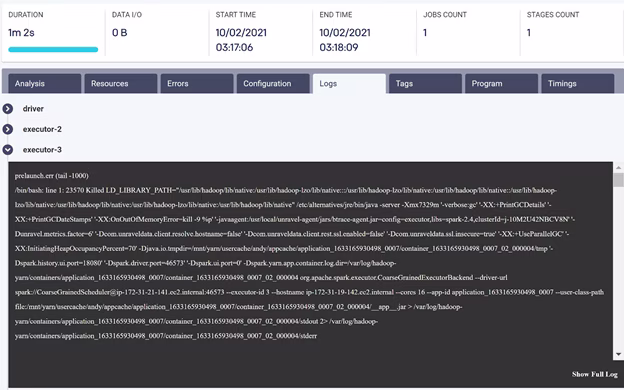Screen dimensions: 624x390
Task: Switch to the Configuration tab
Action: [273, 84]
